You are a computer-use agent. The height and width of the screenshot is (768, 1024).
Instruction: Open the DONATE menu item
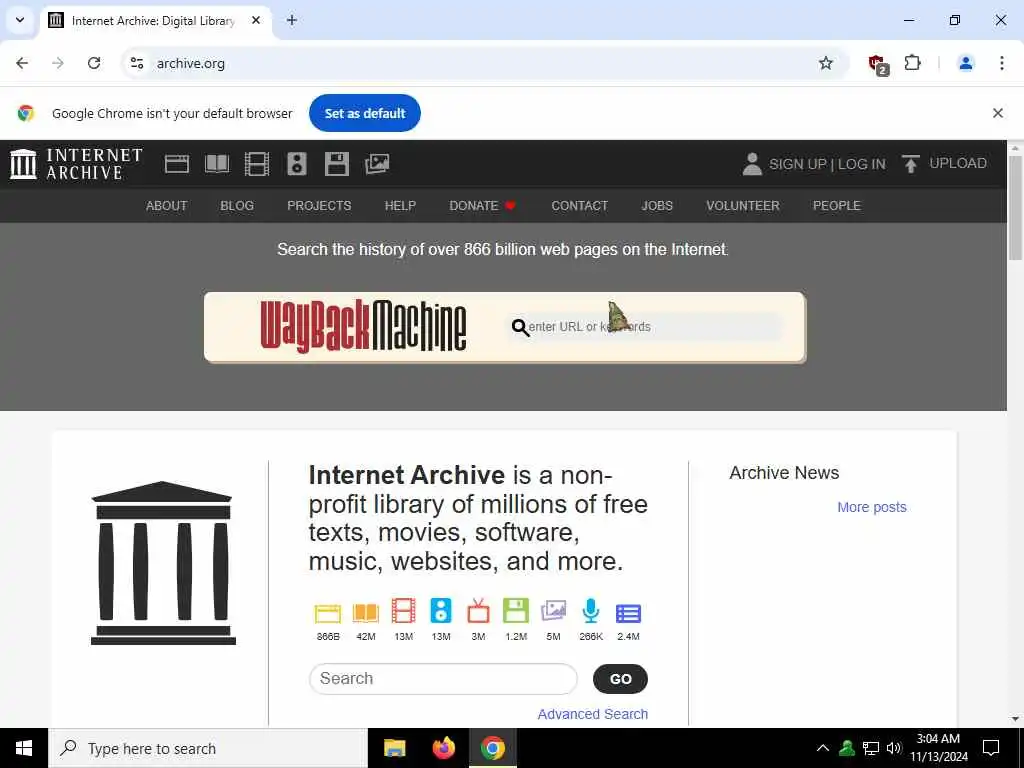(x=483, y=205)
